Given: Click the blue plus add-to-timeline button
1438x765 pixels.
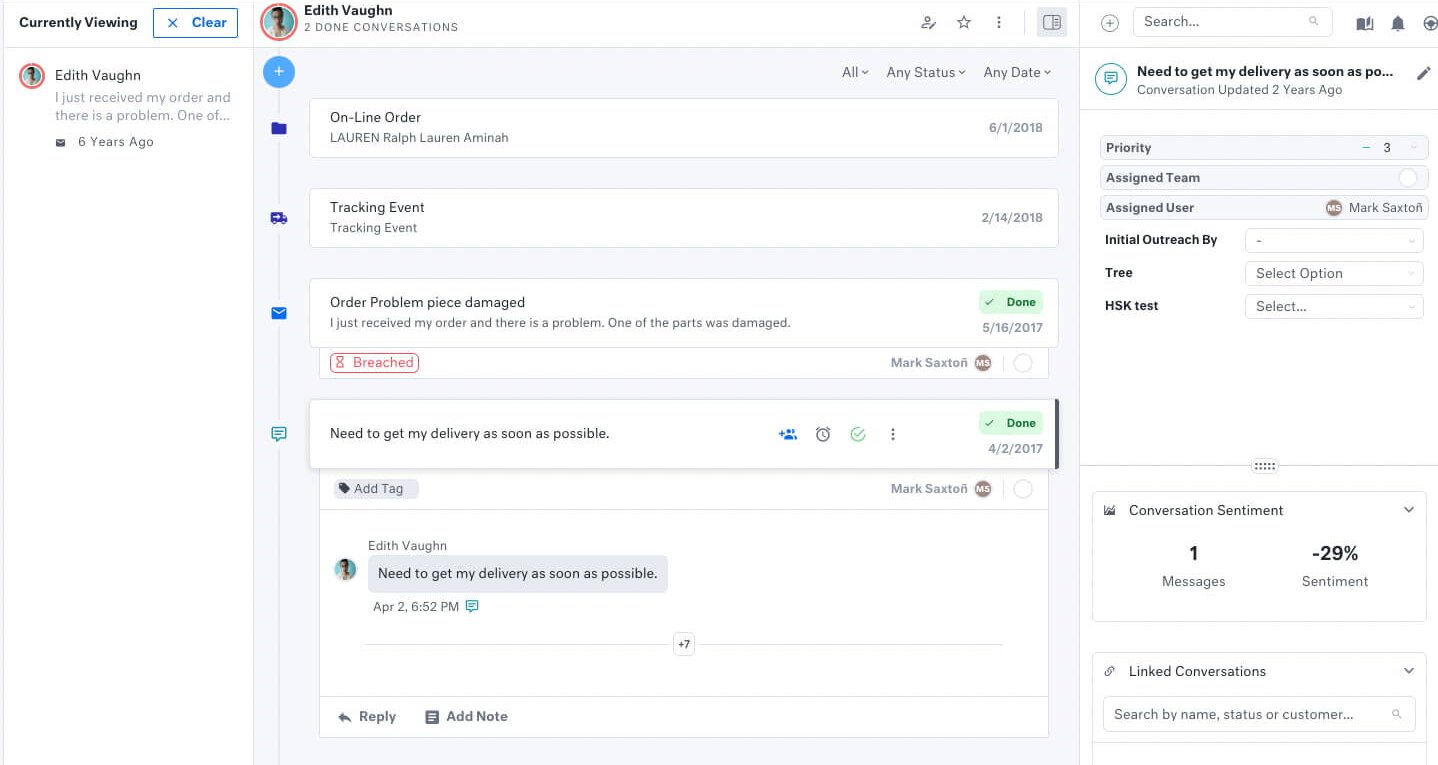Looking at the screenshot, I should point(279,71).
